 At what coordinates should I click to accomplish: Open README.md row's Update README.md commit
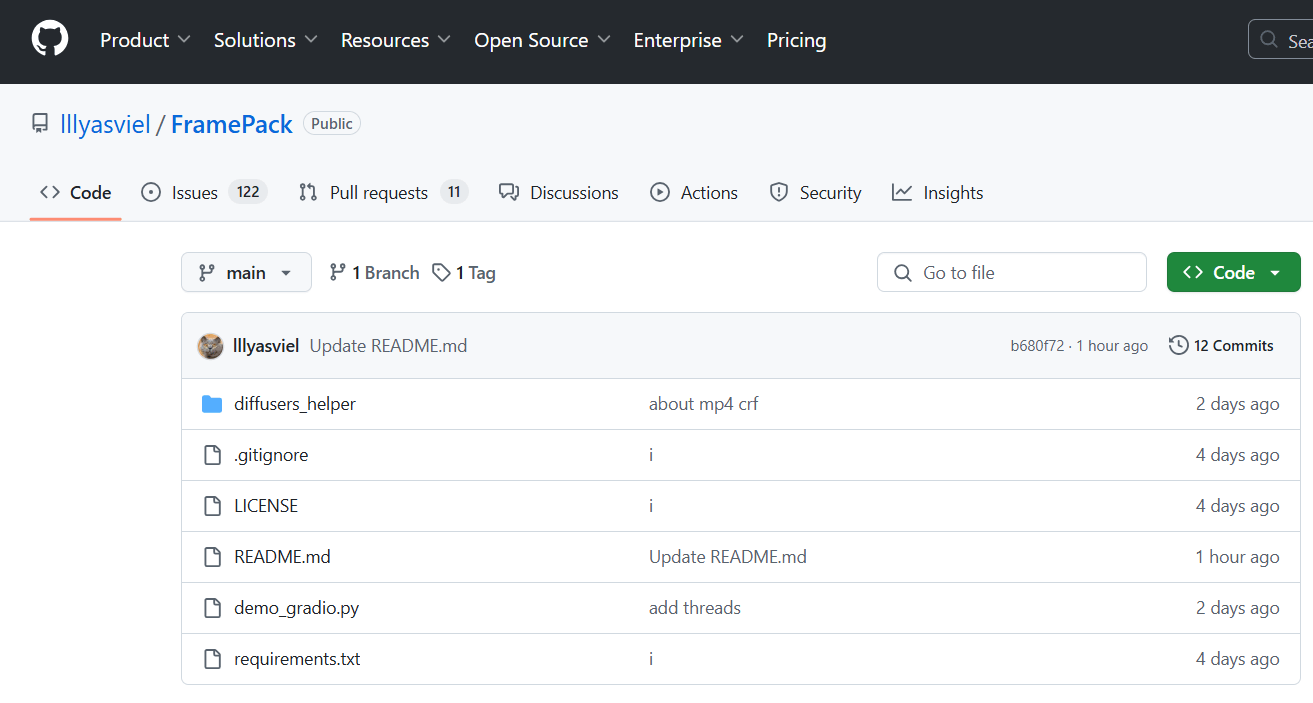click(x=728, y=557)
